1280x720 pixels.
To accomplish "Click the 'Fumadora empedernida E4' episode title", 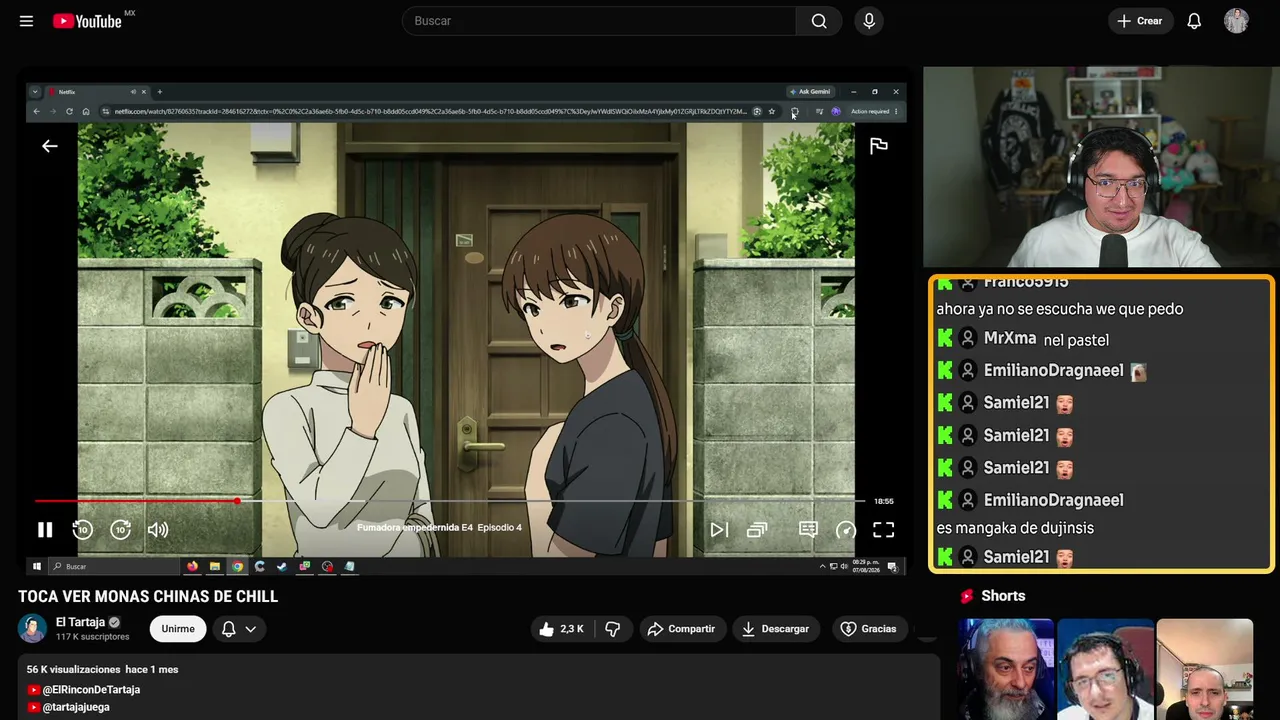I will 415,528.
